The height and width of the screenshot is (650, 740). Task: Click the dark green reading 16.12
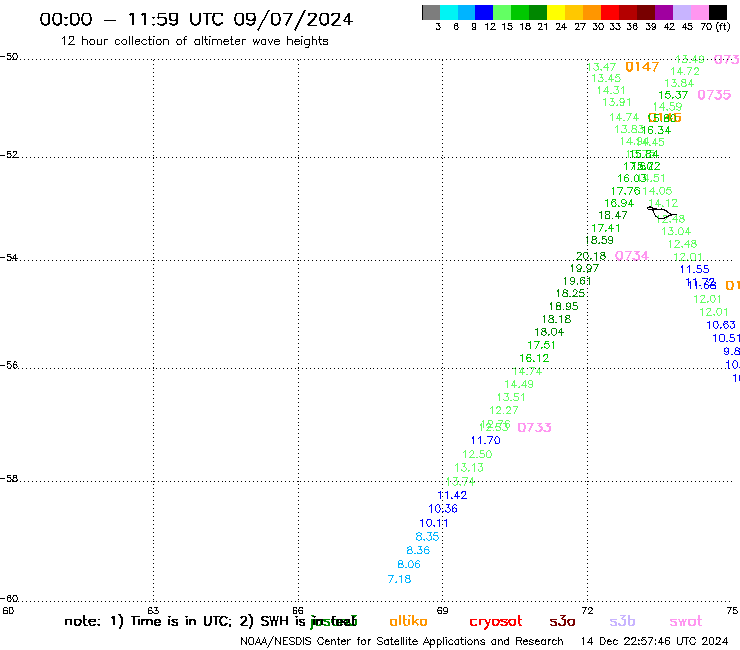tap(534, 358)
